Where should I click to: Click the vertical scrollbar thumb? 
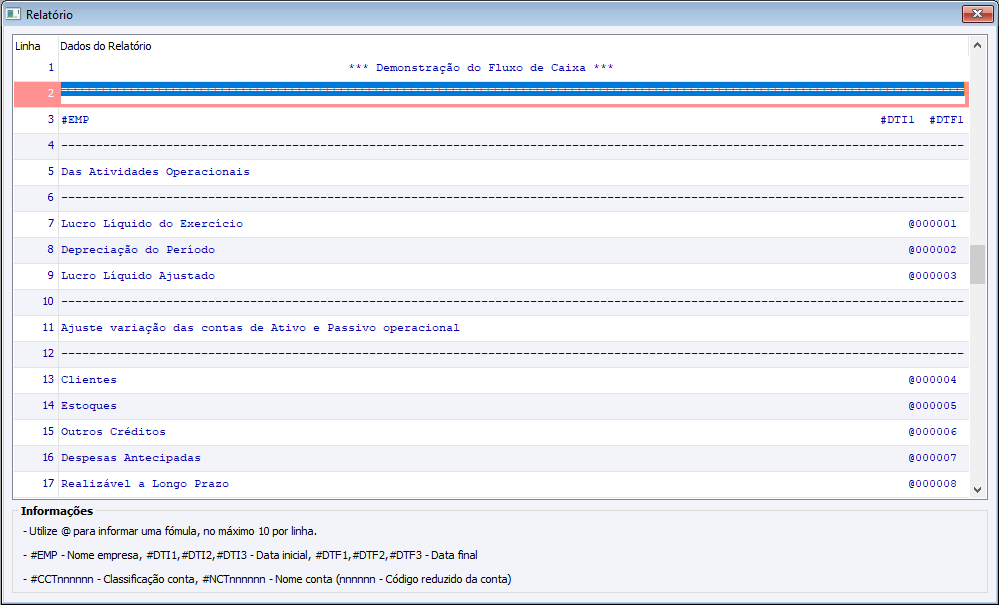pyautogui.click(x=977, y=264)
